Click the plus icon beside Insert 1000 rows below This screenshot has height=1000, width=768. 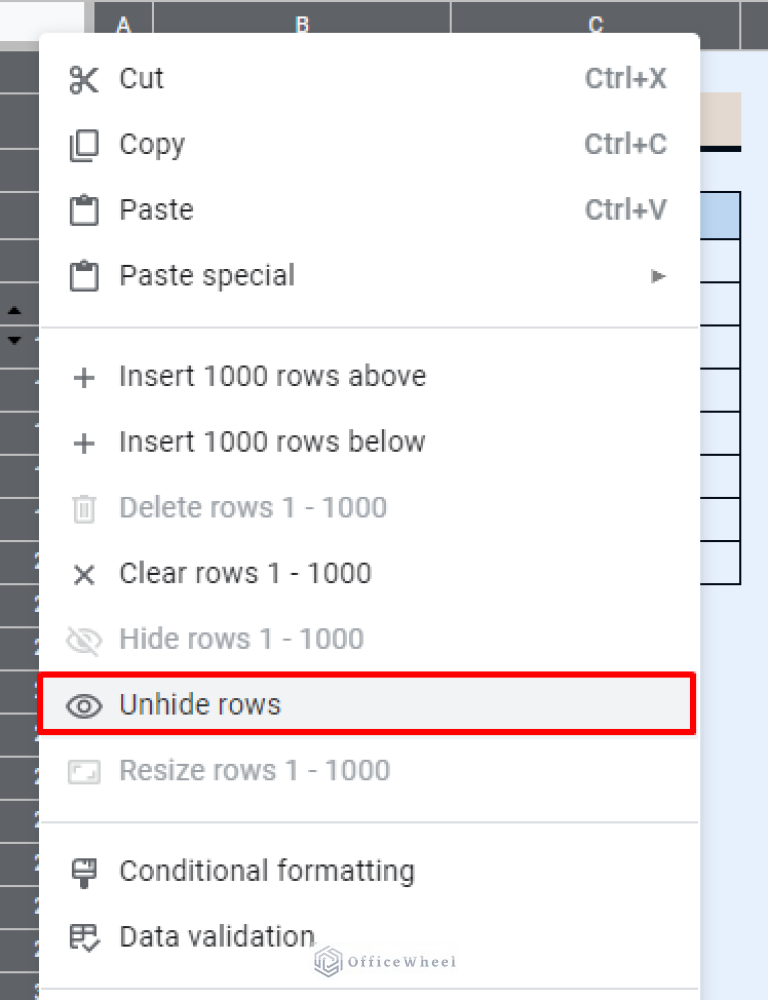(84, 442)
